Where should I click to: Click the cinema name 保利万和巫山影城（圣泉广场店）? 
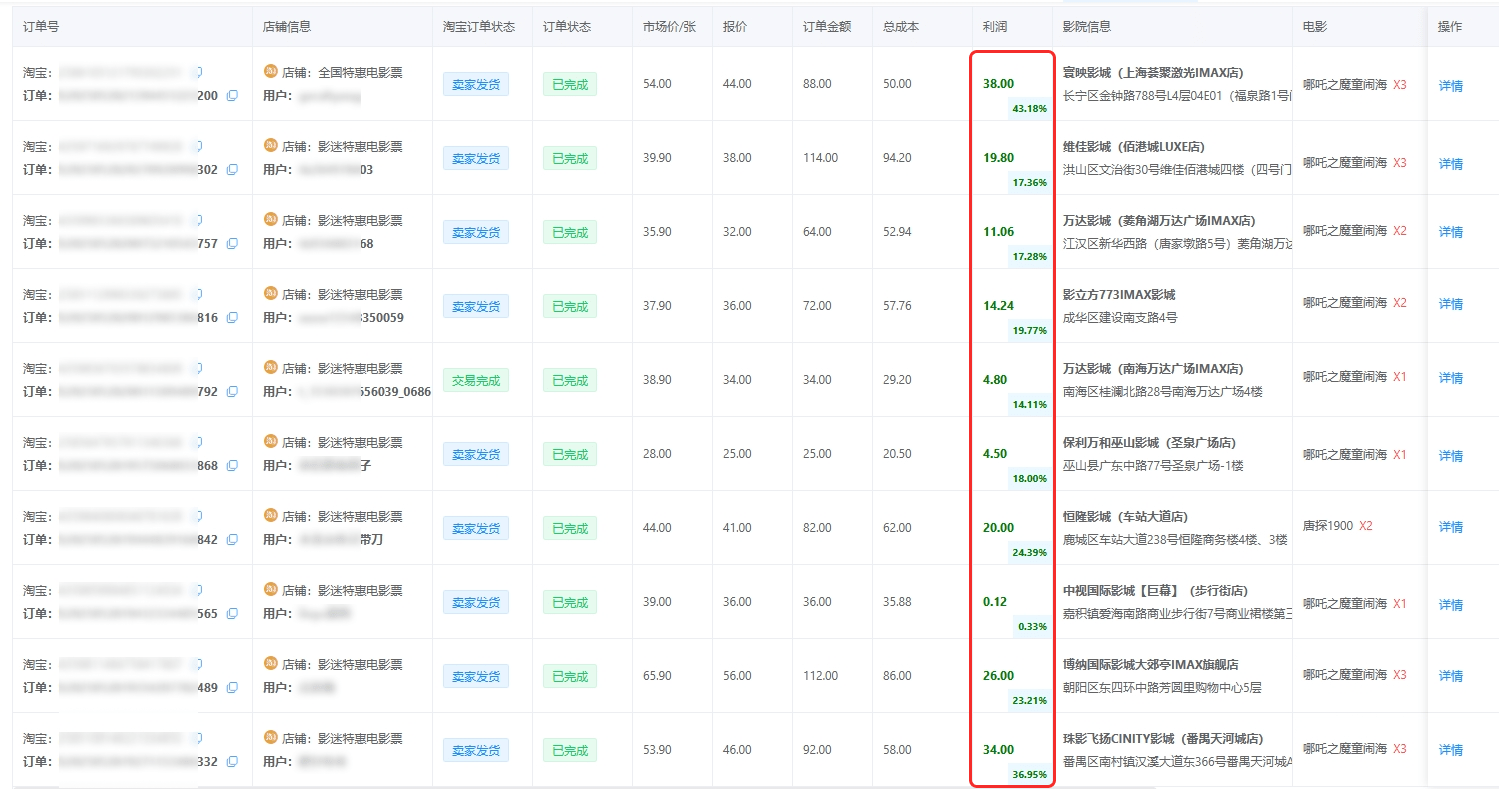tap(1149, 442)
